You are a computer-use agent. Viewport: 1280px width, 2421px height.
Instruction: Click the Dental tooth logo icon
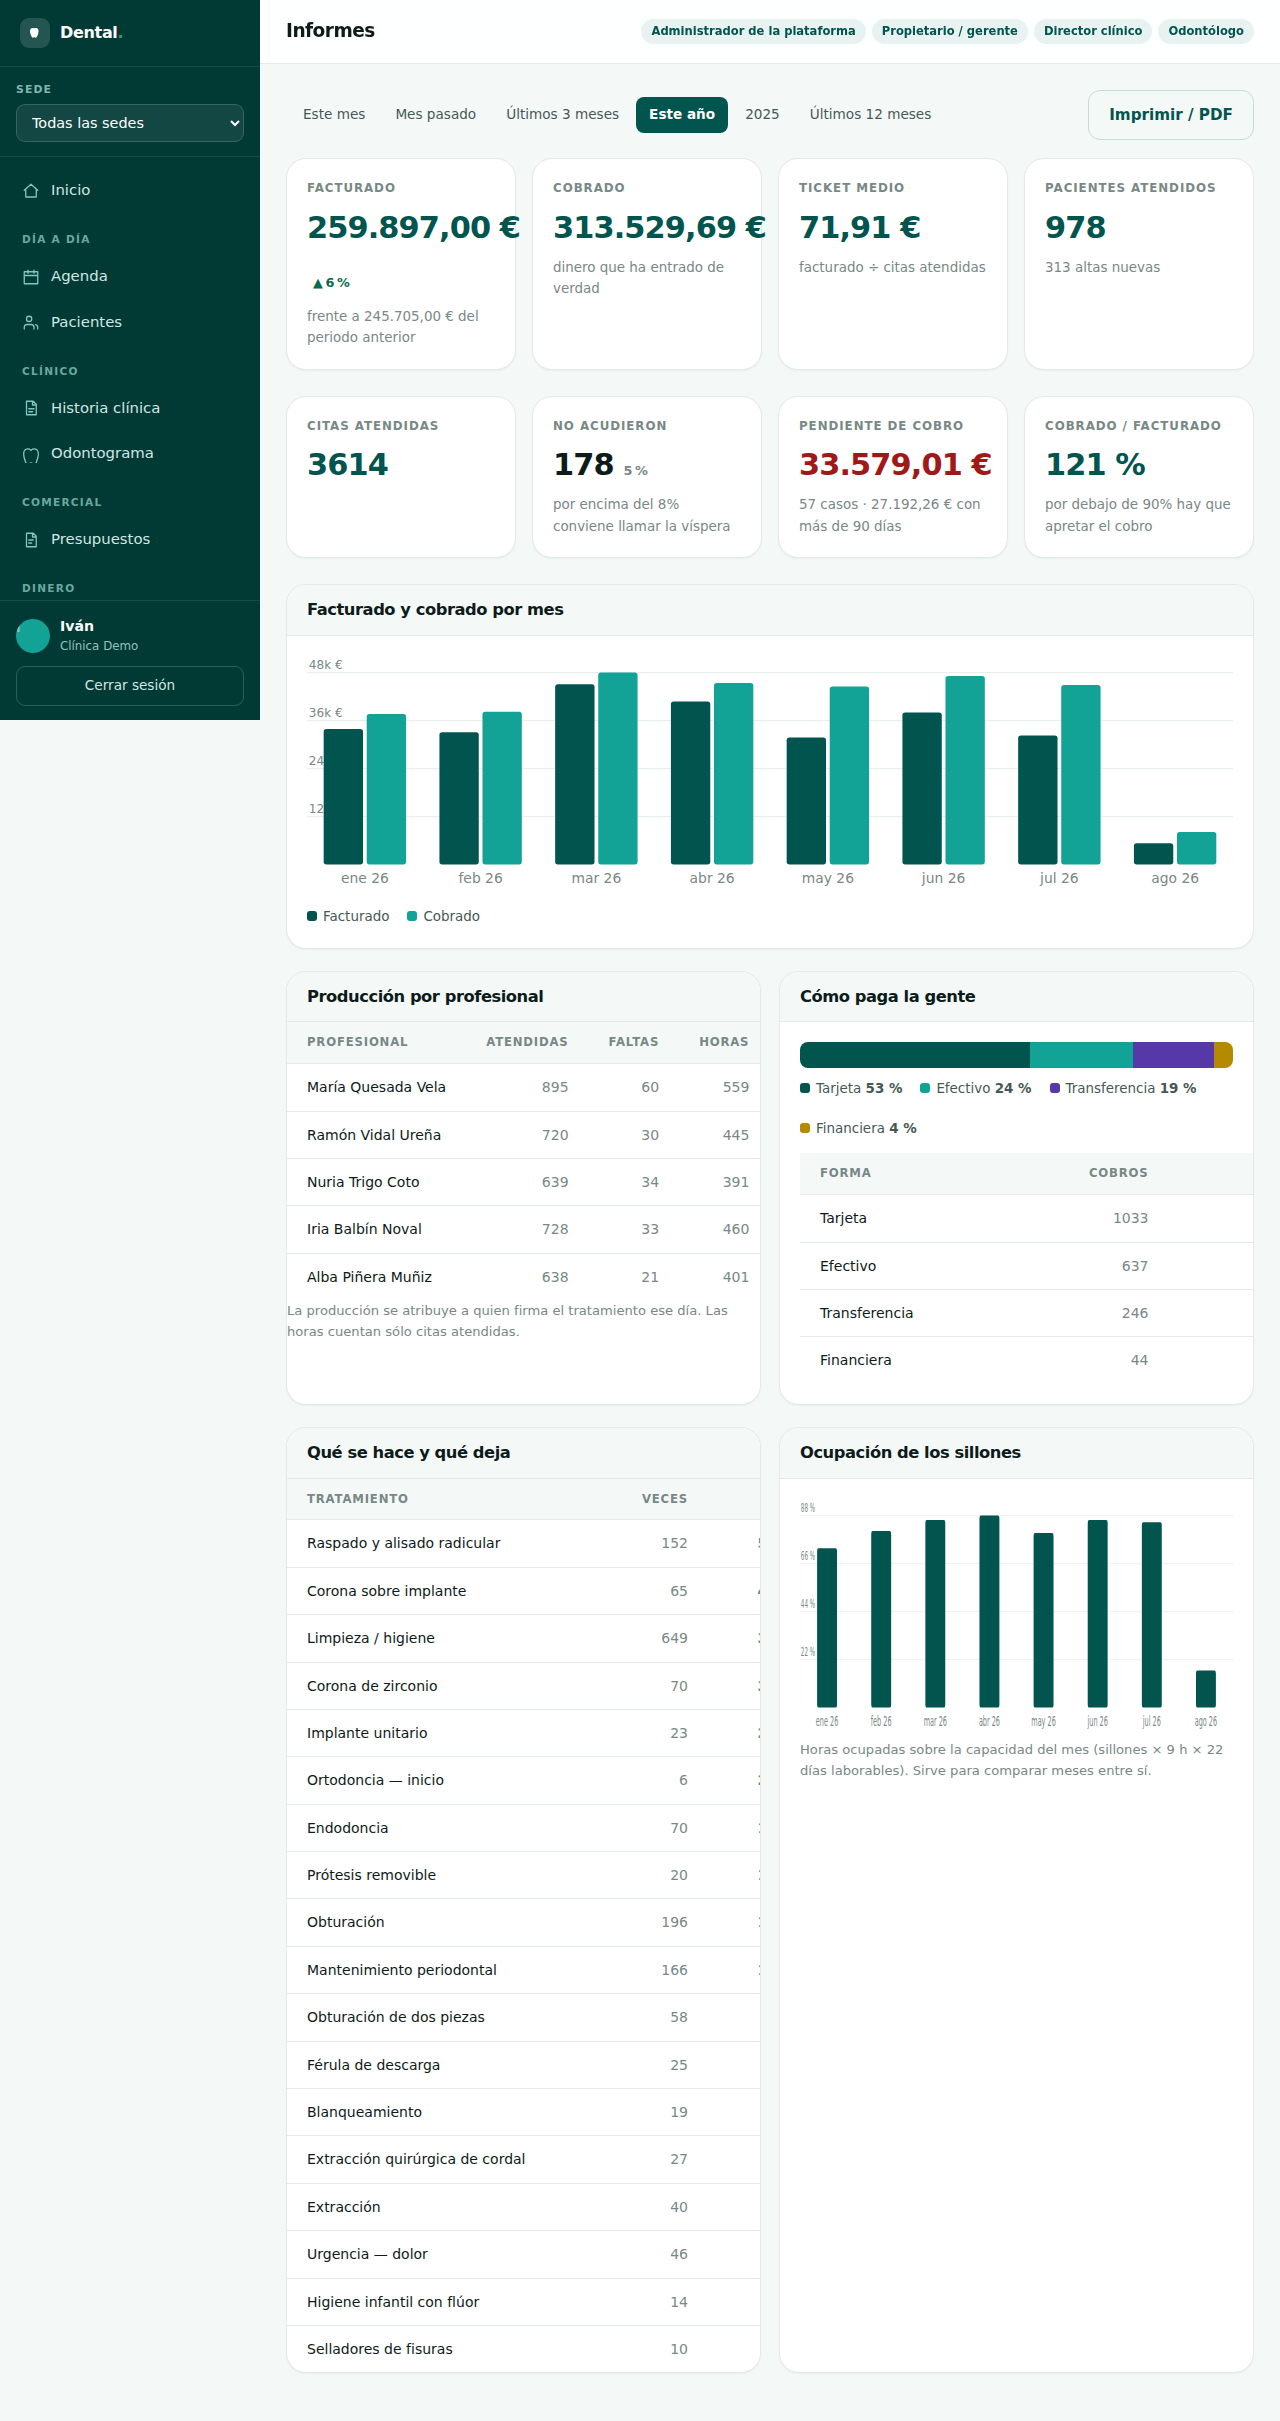point(35,33)
